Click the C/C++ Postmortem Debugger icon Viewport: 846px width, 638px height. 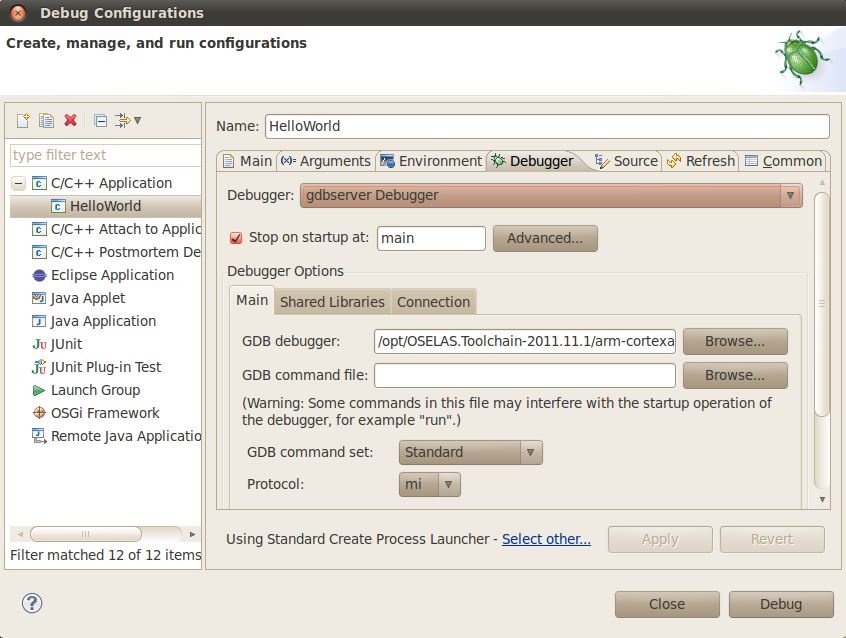click(39, 252)
